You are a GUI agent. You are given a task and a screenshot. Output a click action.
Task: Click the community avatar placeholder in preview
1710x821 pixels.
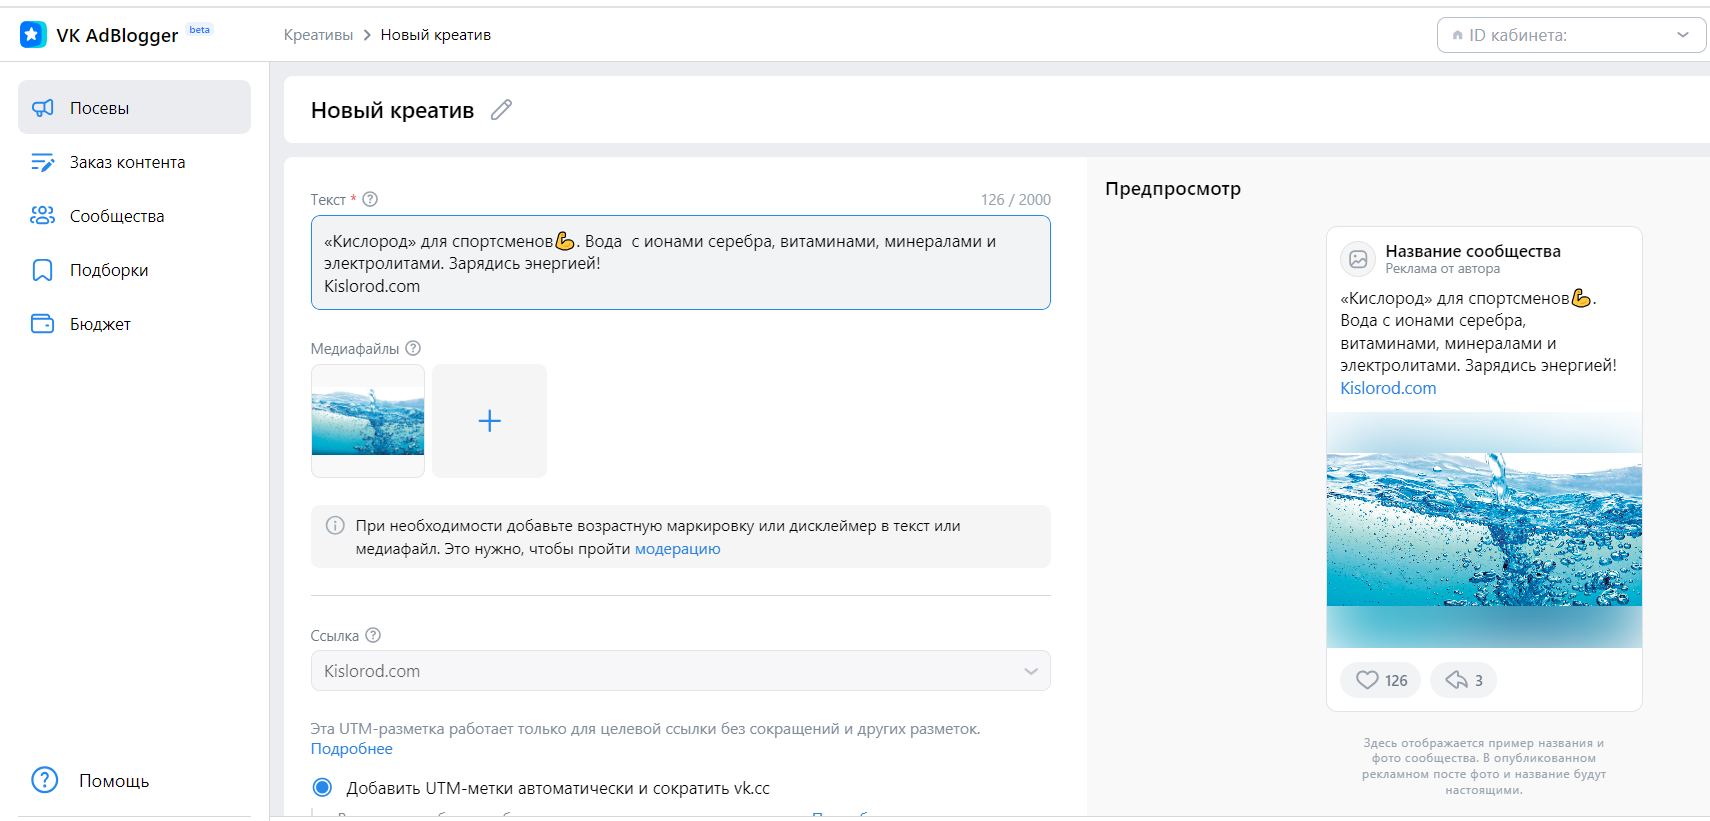tap(1358, 259)
